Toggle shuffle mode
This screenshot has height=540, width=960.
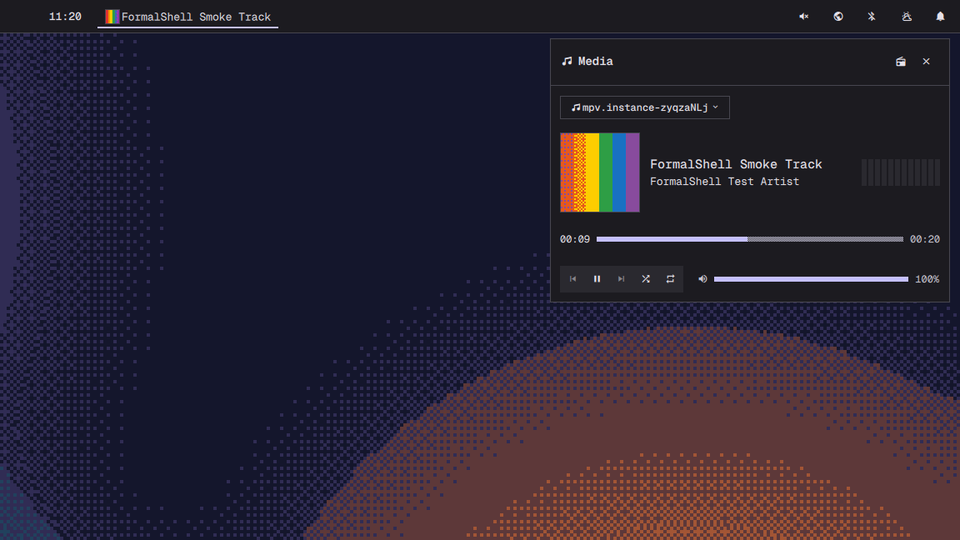pos(646,279)
